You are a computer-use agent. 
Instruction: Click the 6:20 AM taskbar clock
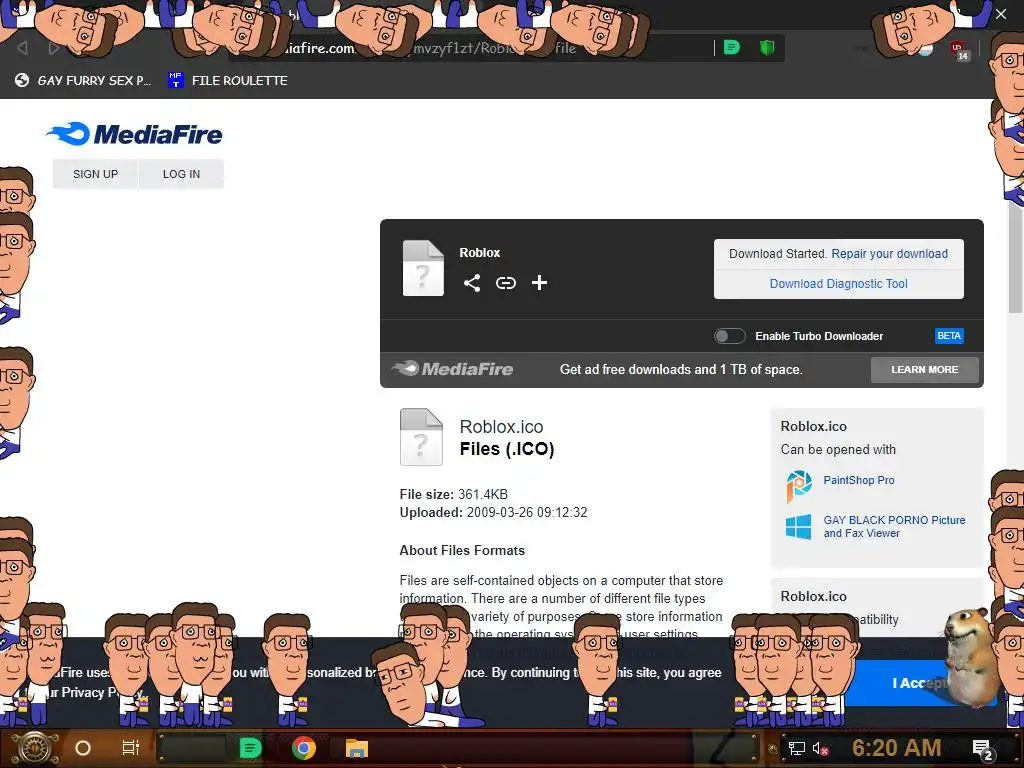897,748
